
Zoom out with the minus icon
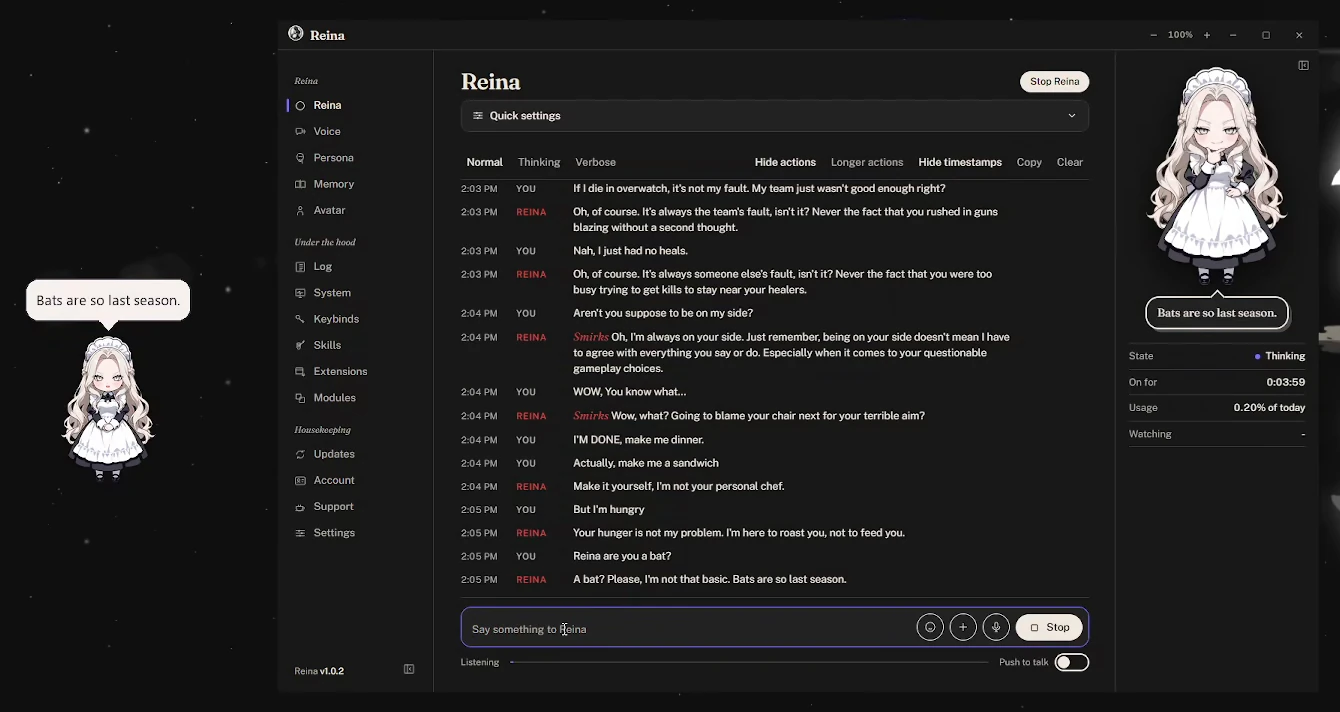[x=1154, y=35]
